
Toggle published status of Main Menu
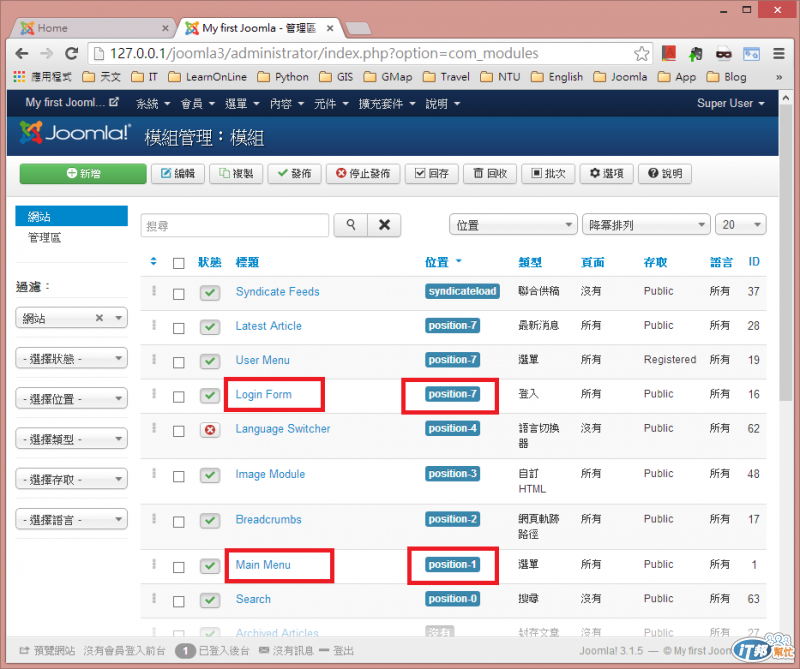point(210,566)
